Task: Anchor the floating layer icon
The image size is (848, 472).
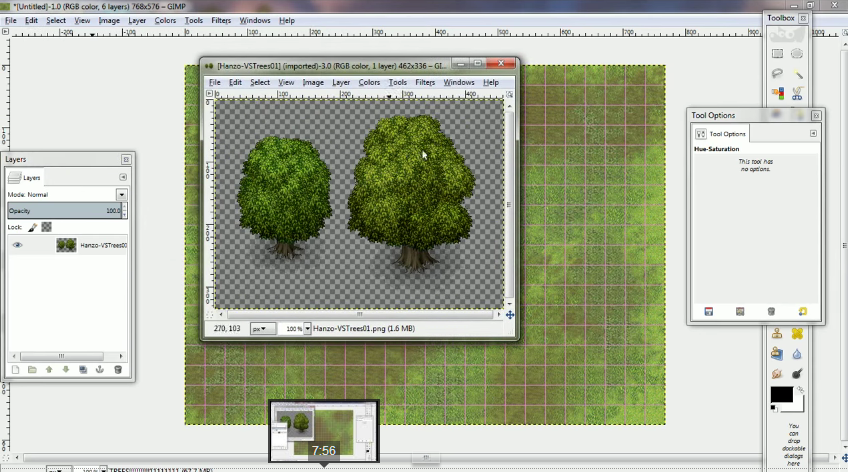Action: (100, 370)
